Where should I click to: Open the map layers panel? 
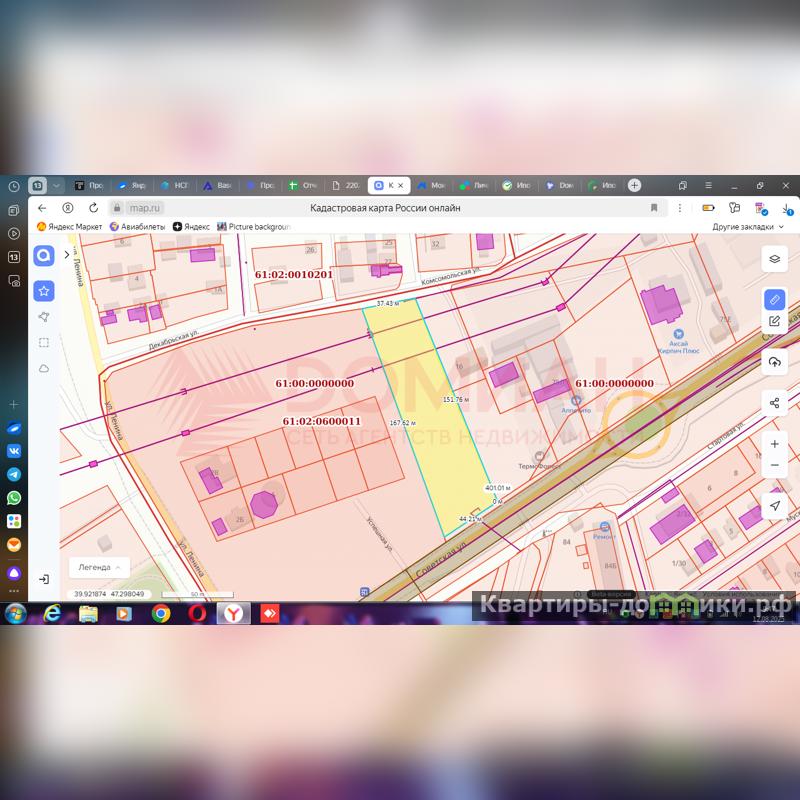pos(774,259)
